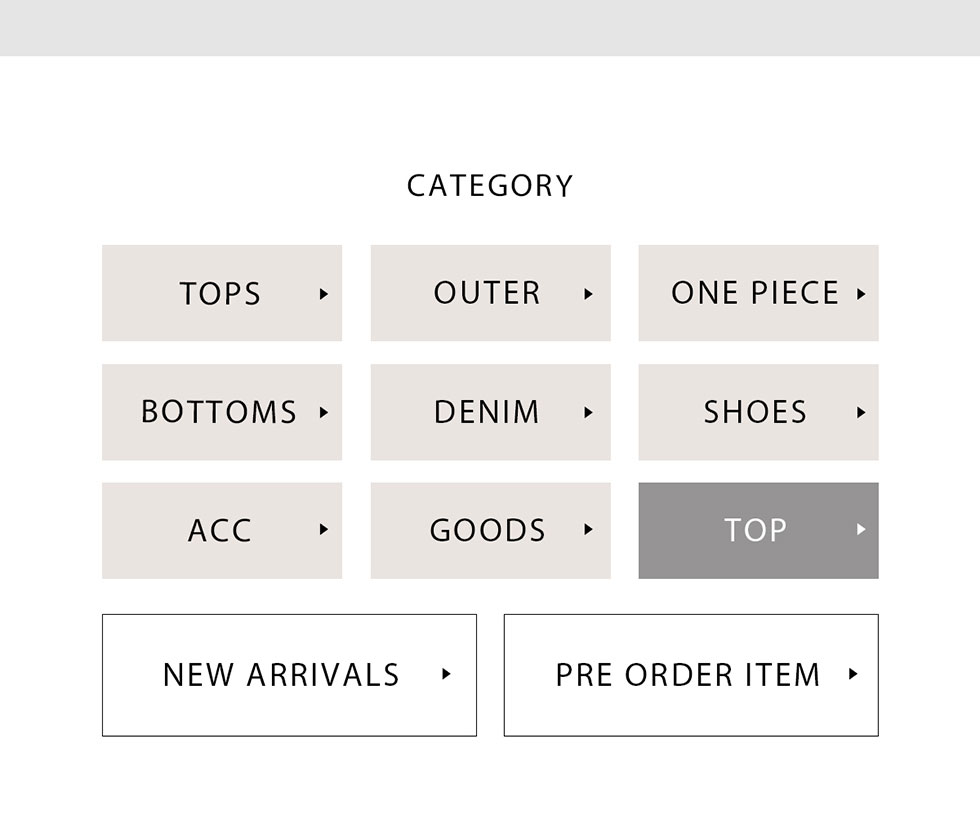Click the arrow icon beside TOPS
980x819 pixels.
click(323, 294)
